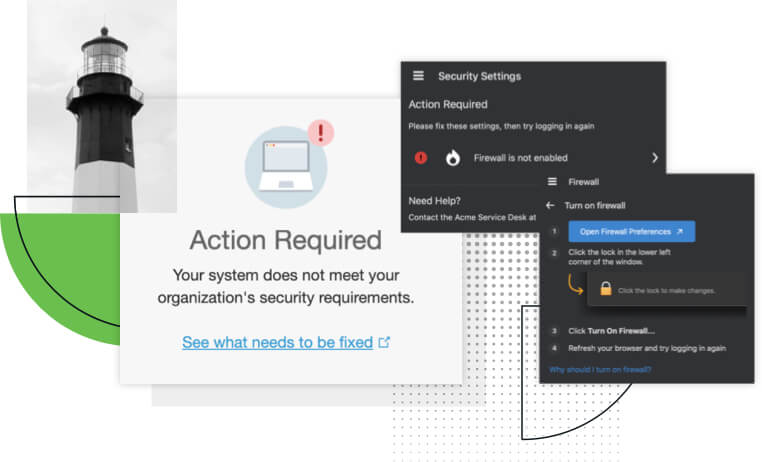Click the red alert icon beside Firewall
Viewport: 762px width, 462px height.
pos(421,157)
